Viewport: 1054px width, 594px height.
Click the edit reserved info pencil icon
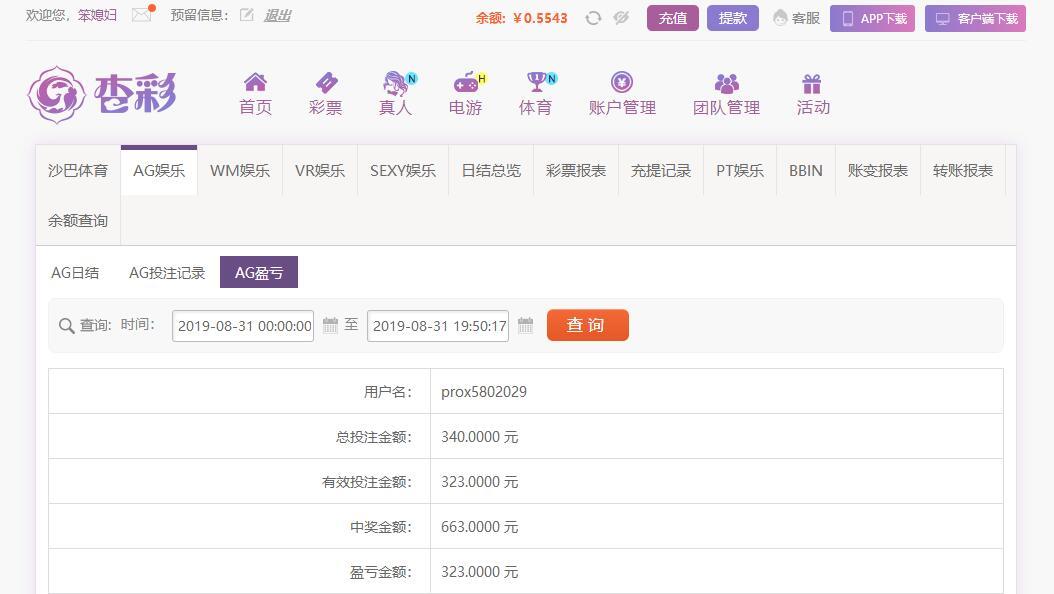246,15
